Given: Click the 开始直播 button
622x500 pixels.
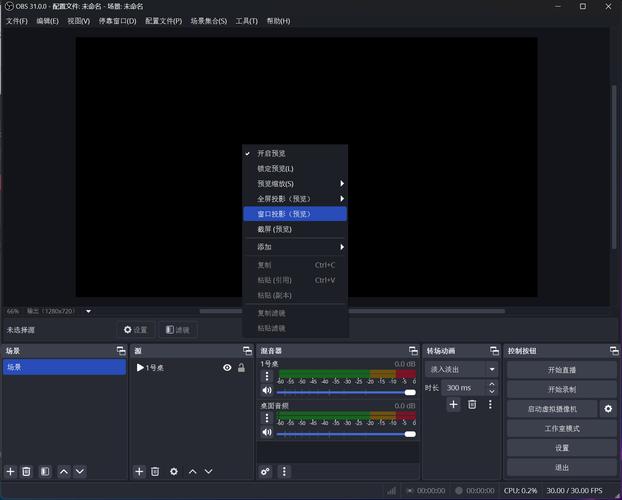Looking at the screenshot, I should coord(561,370).
